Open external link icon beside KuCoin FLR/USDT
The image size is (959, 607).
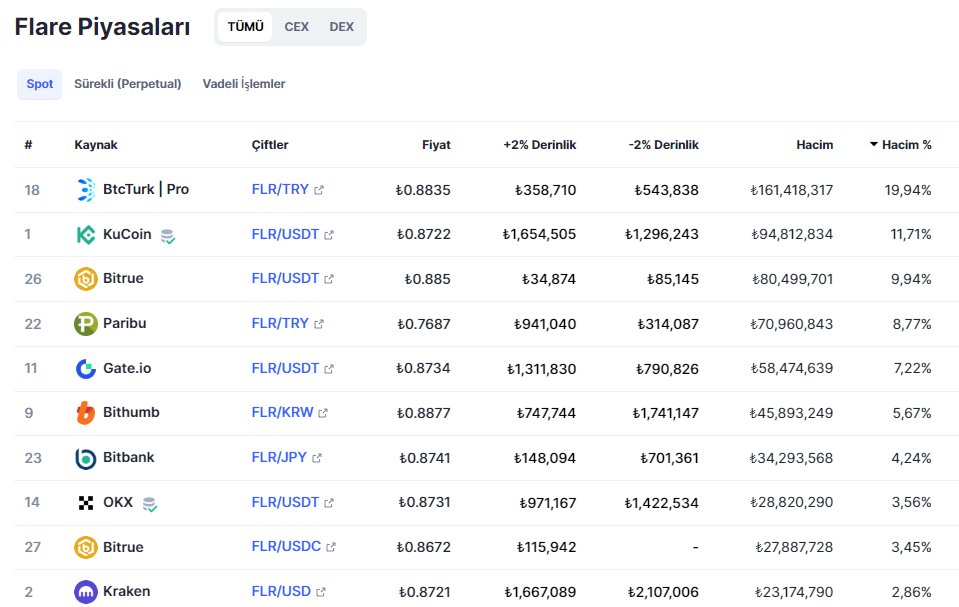click(329, 235)
